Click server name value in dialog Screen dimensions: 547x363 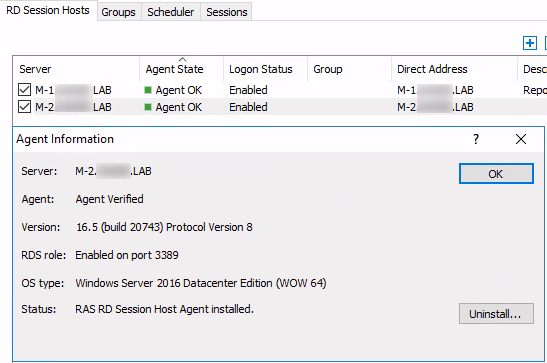click(x=113, y=171)
